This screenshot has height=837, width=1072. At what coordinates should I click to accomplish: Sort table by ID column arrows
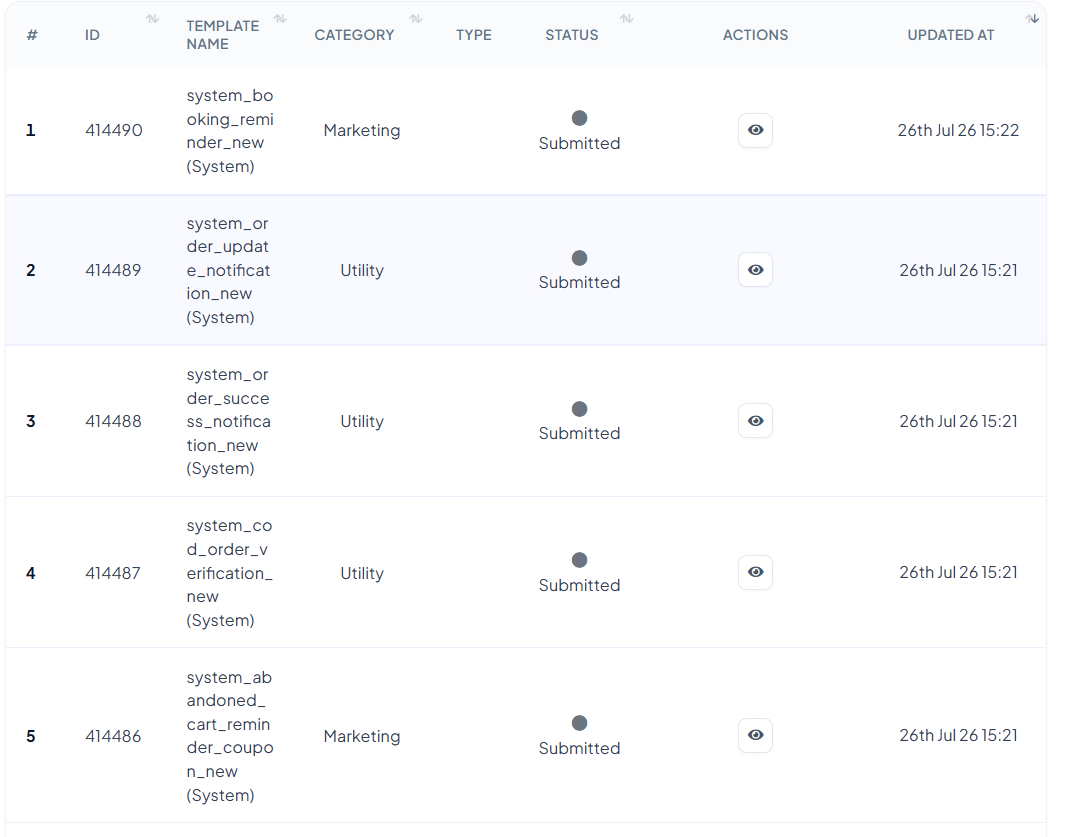coord(152,18)
